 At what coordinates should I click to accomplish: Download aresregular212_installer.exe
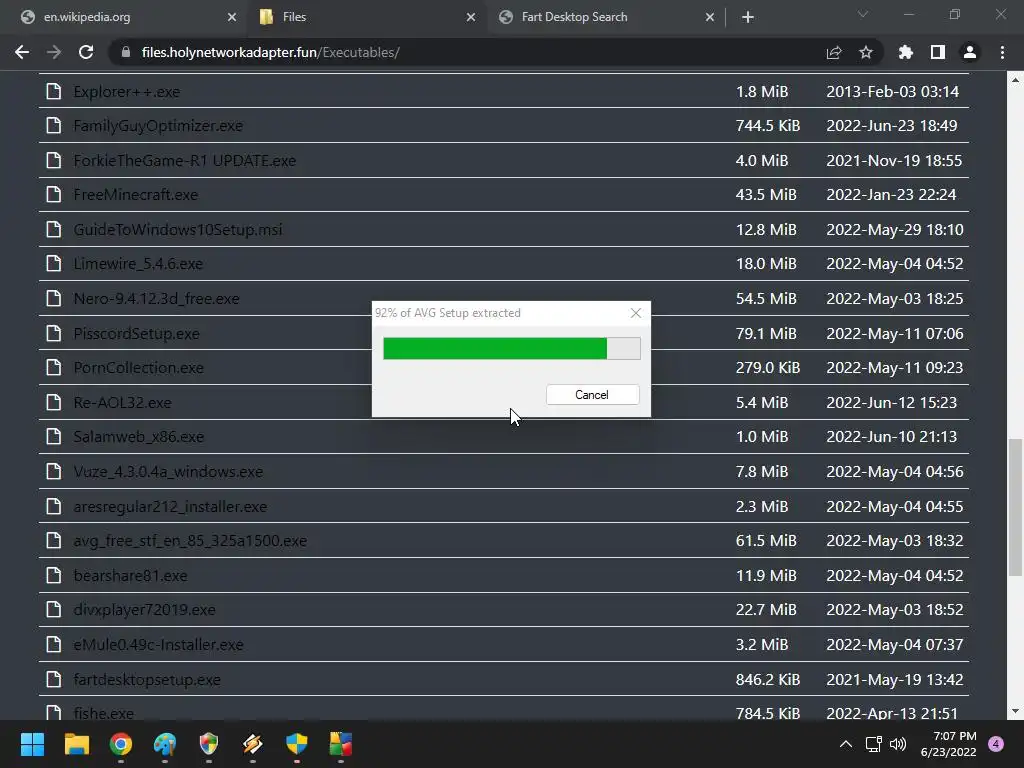pyautogui.click(x=170, y=506)
